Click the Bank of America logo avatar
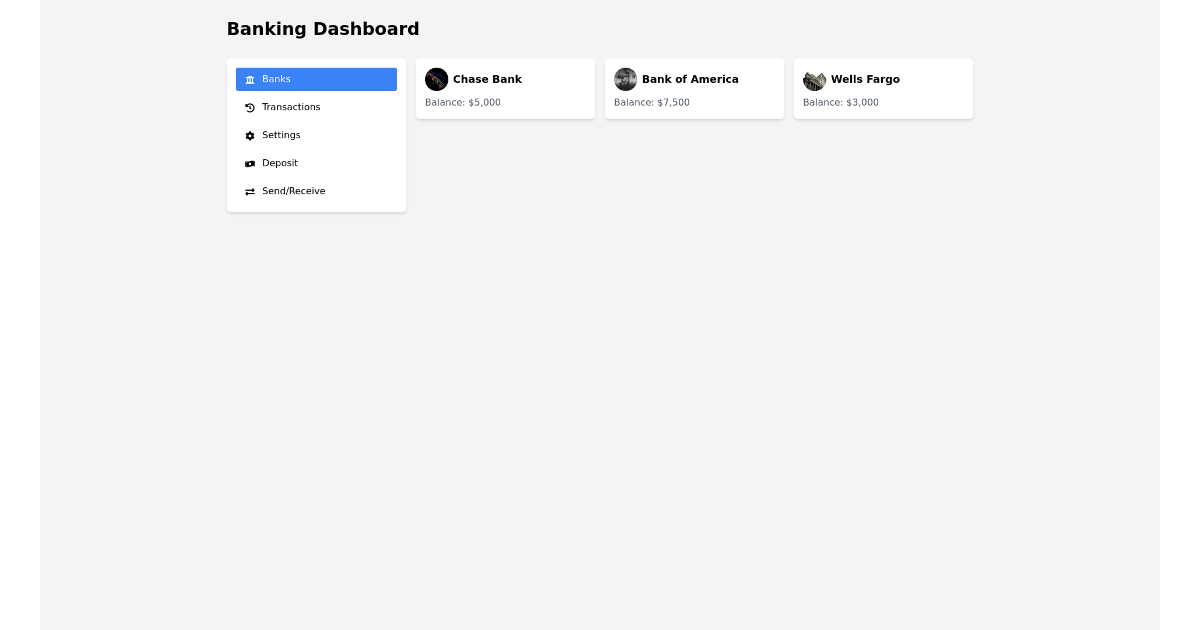The image size is (1200, 630). pos(626,79)
